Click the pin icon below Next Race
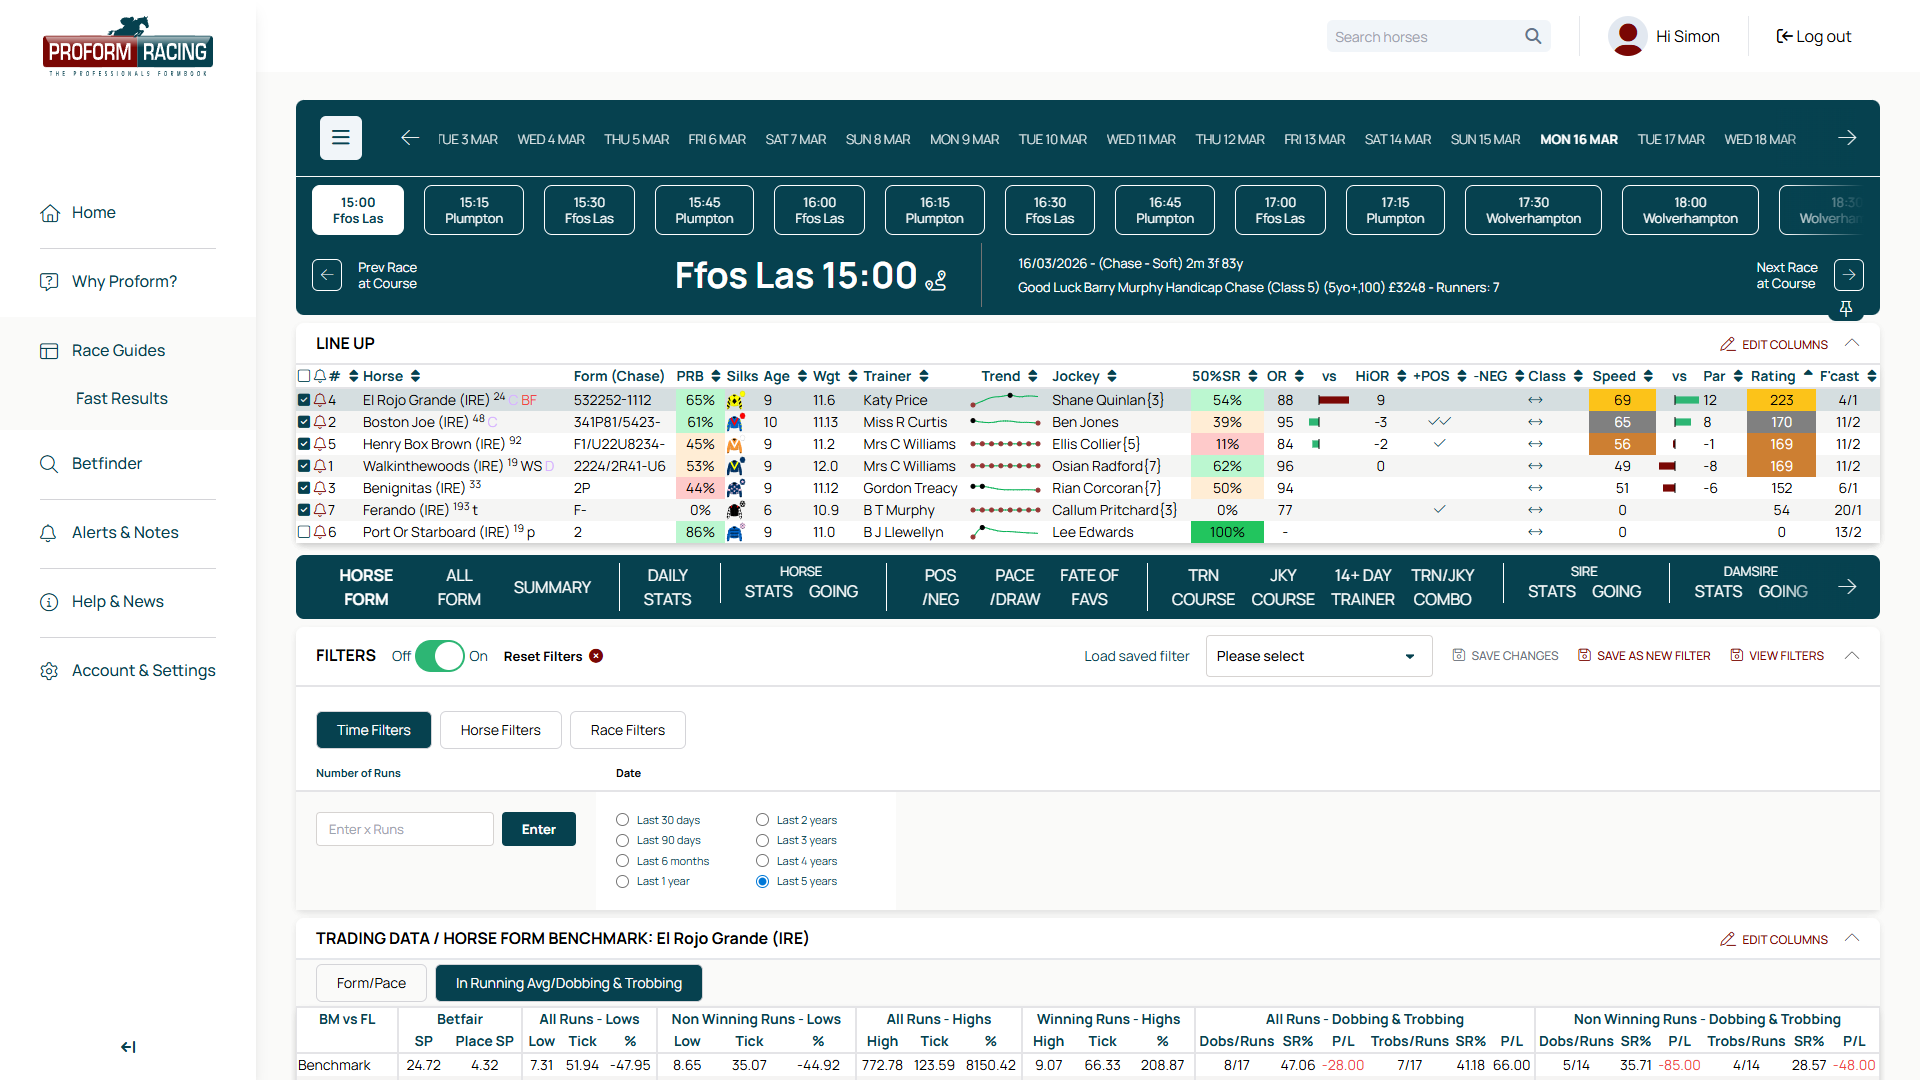The image size is (1920, 1080). [1846, 309]
